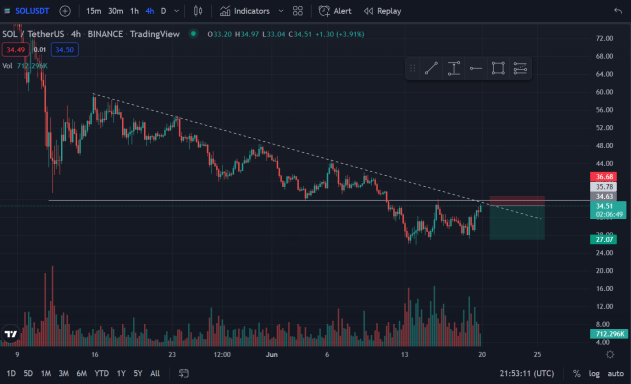
Task: Open chart settings gear icon
Action: click(610, 355)
